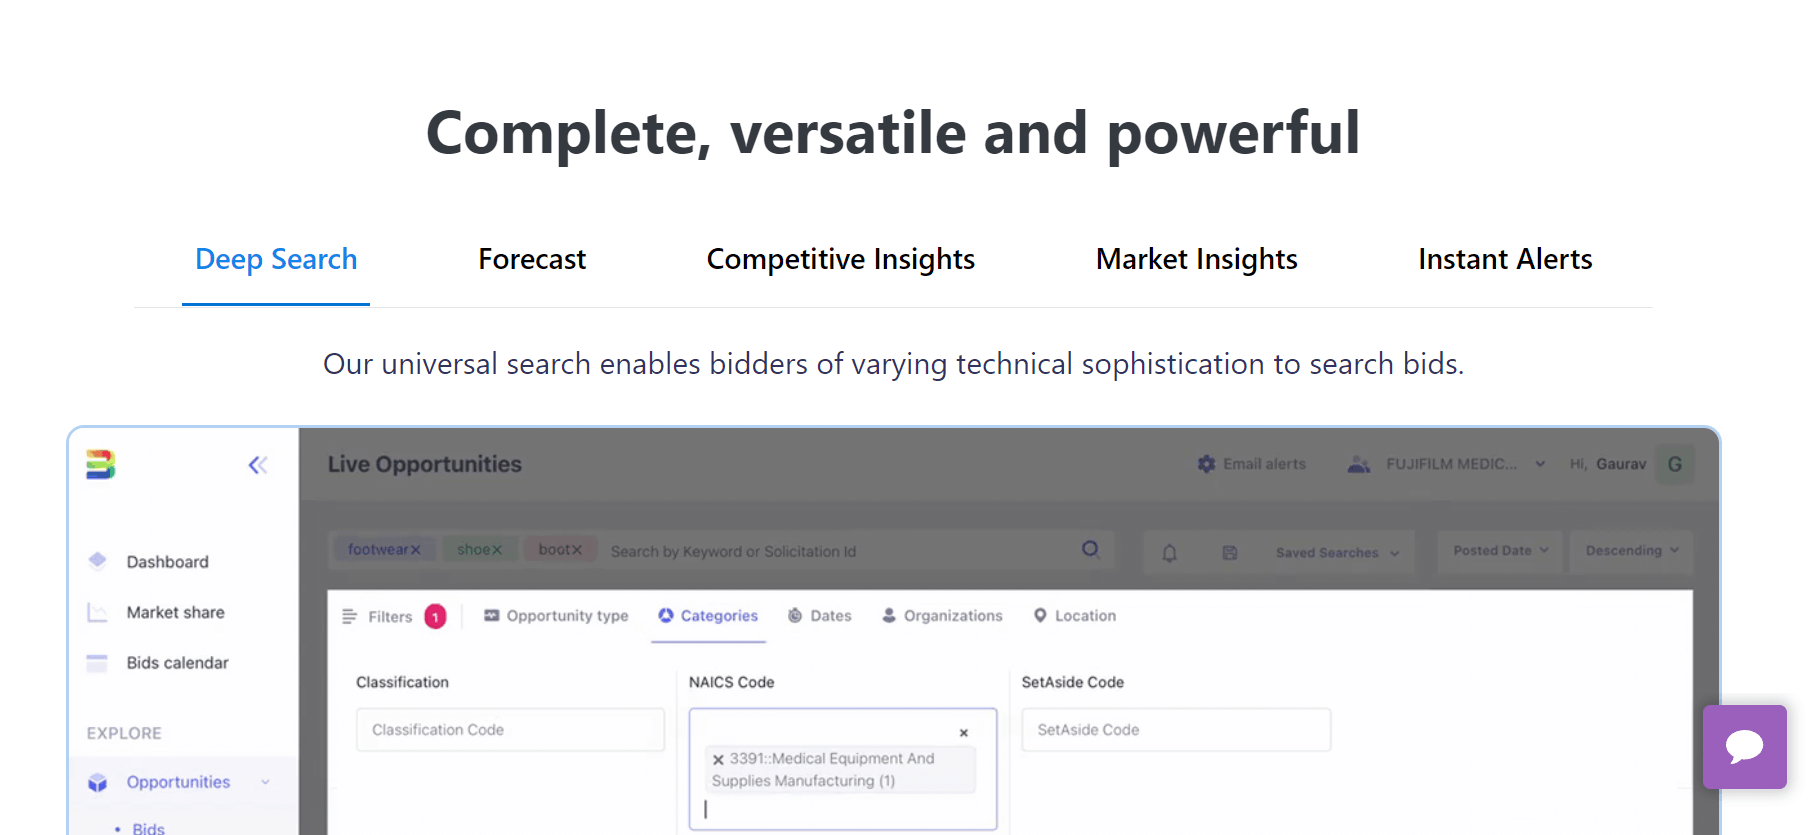Click the notification bell icon

pyautogui.click(x=1169, y=552)
